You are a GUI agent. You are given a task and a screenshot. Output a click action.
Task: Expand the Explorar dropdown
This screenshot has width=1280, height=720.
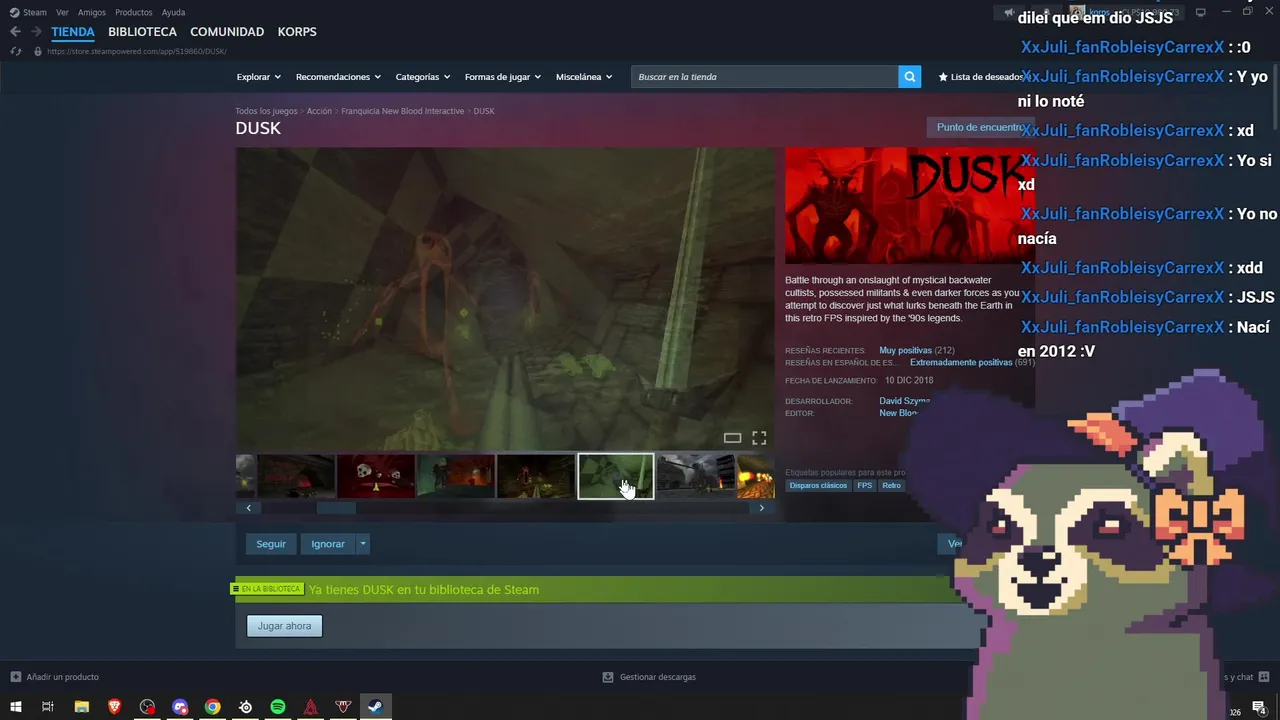258,77
